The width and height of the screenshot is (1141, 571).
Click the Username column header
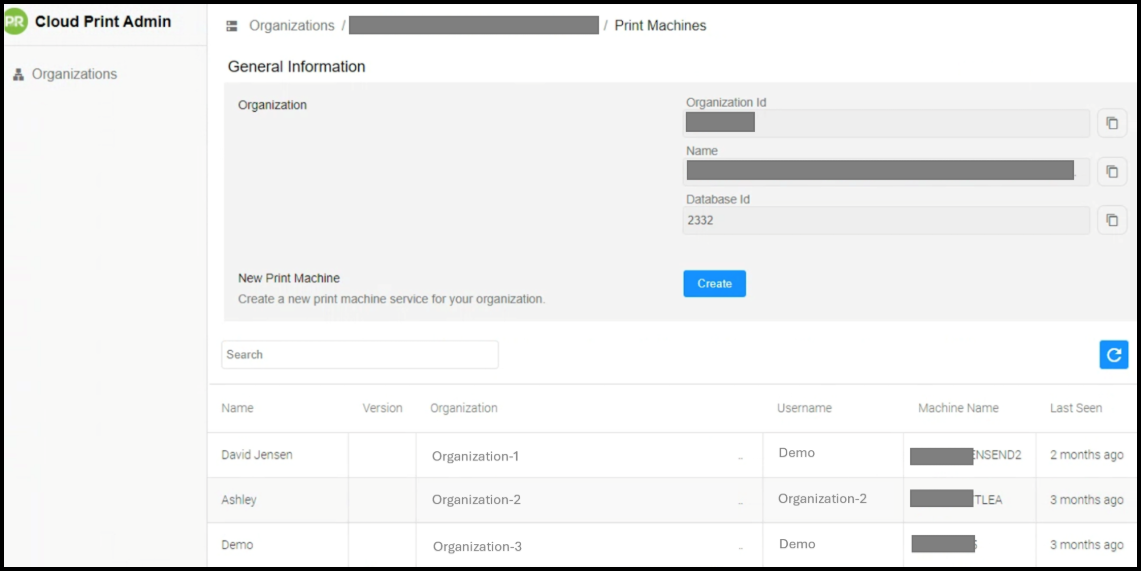point(804,408)
